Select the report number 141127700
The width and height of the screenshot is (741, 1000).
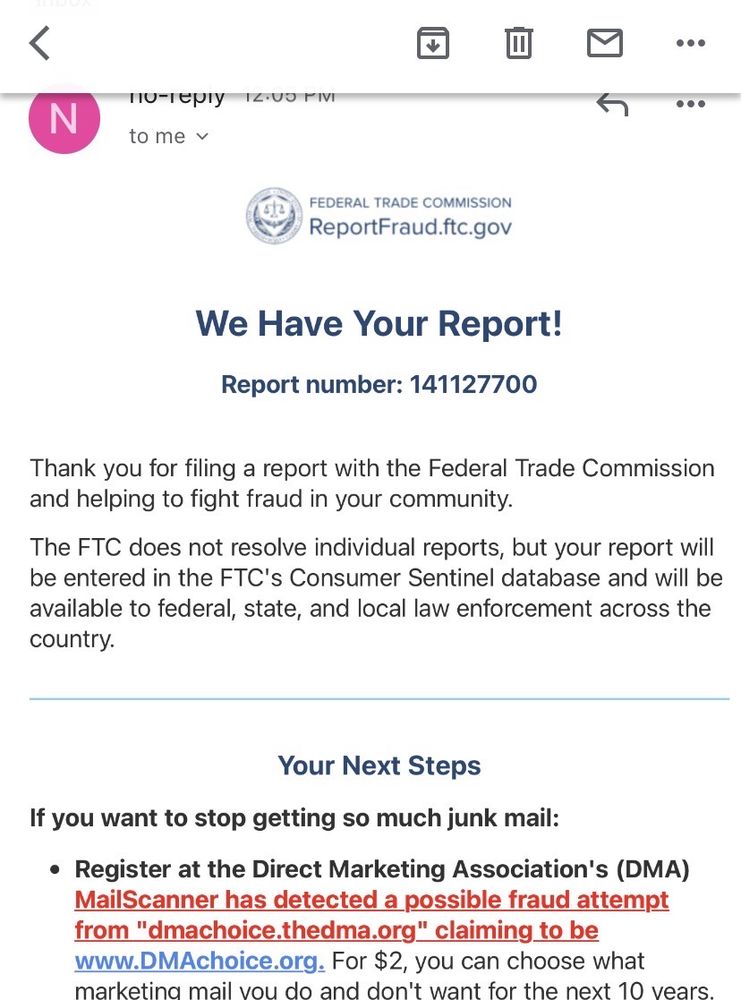pos(473,384)
